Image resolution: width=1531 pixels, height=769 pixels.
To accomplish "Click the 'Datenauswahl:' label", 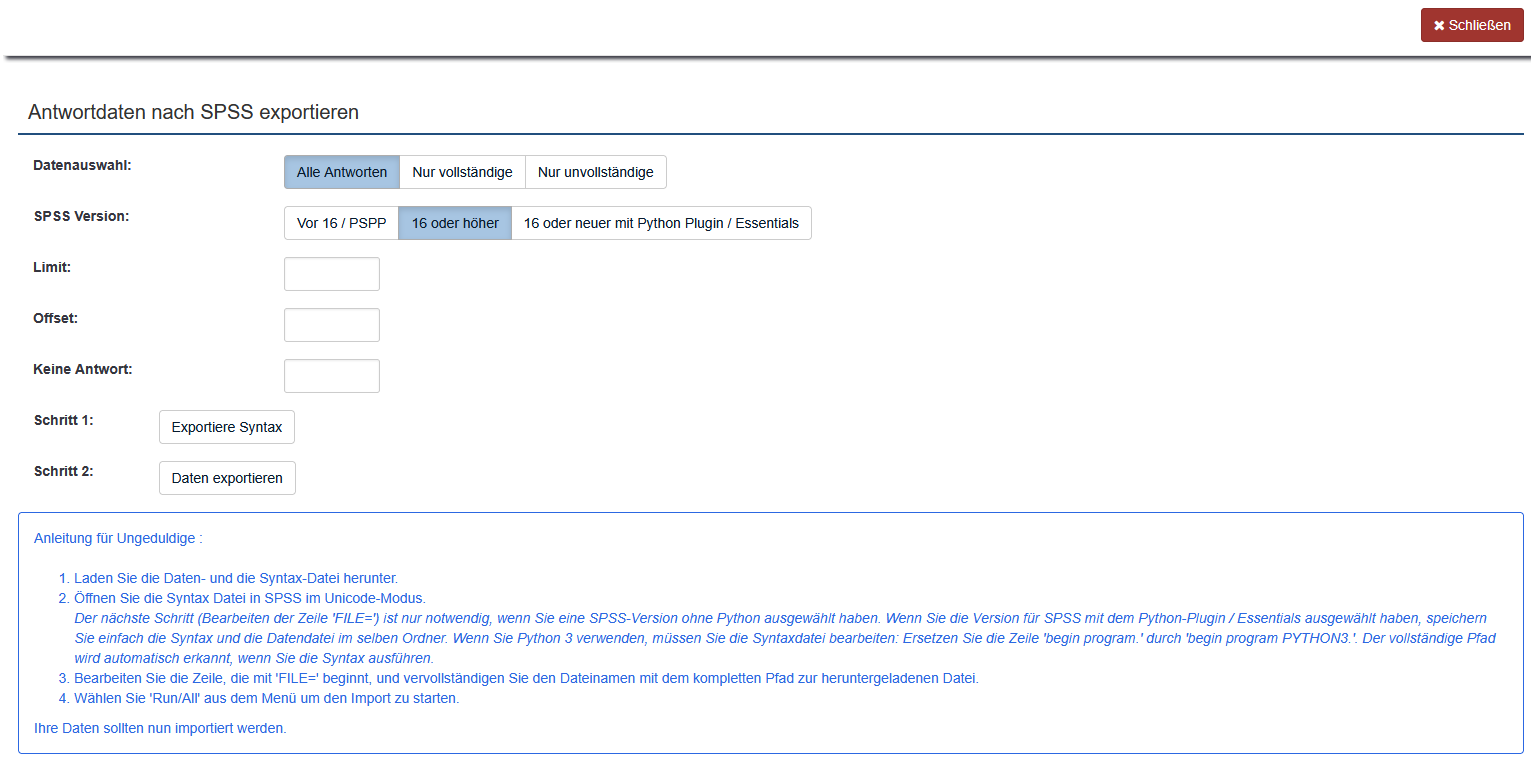I will (x=82, y=165).
